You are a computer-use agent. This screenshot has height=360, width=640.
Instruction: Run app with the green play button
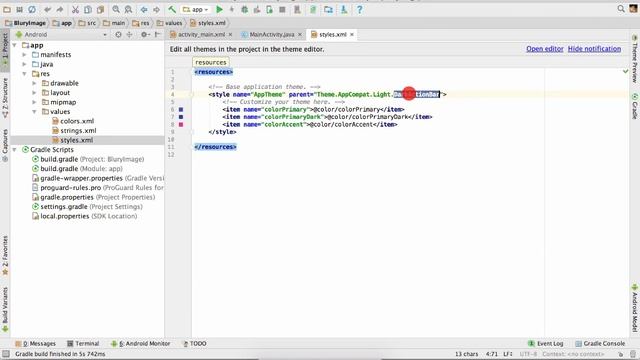[x=219, y=9]
